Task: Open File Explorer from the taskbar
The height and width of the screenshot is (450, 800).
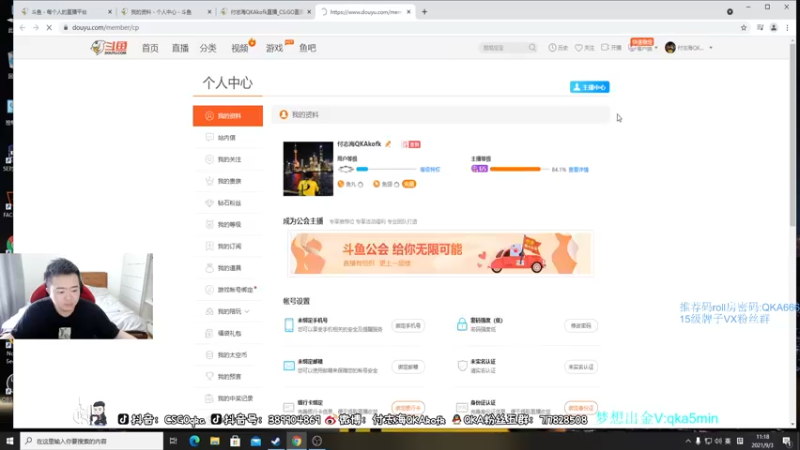Action: [x=215, y=441]
